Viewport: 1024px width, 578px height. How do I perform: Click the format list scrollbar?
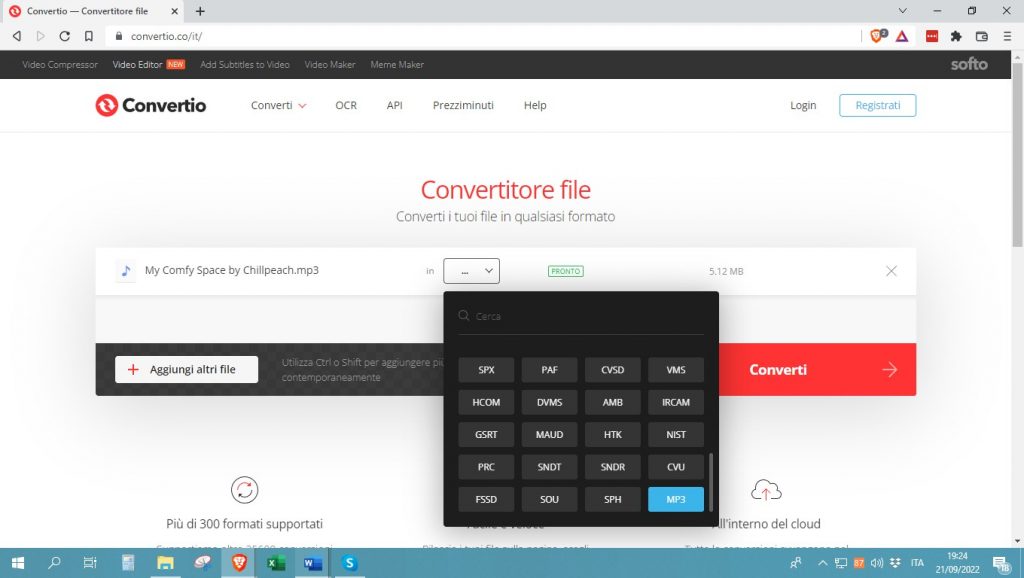[x=711, y=482]
